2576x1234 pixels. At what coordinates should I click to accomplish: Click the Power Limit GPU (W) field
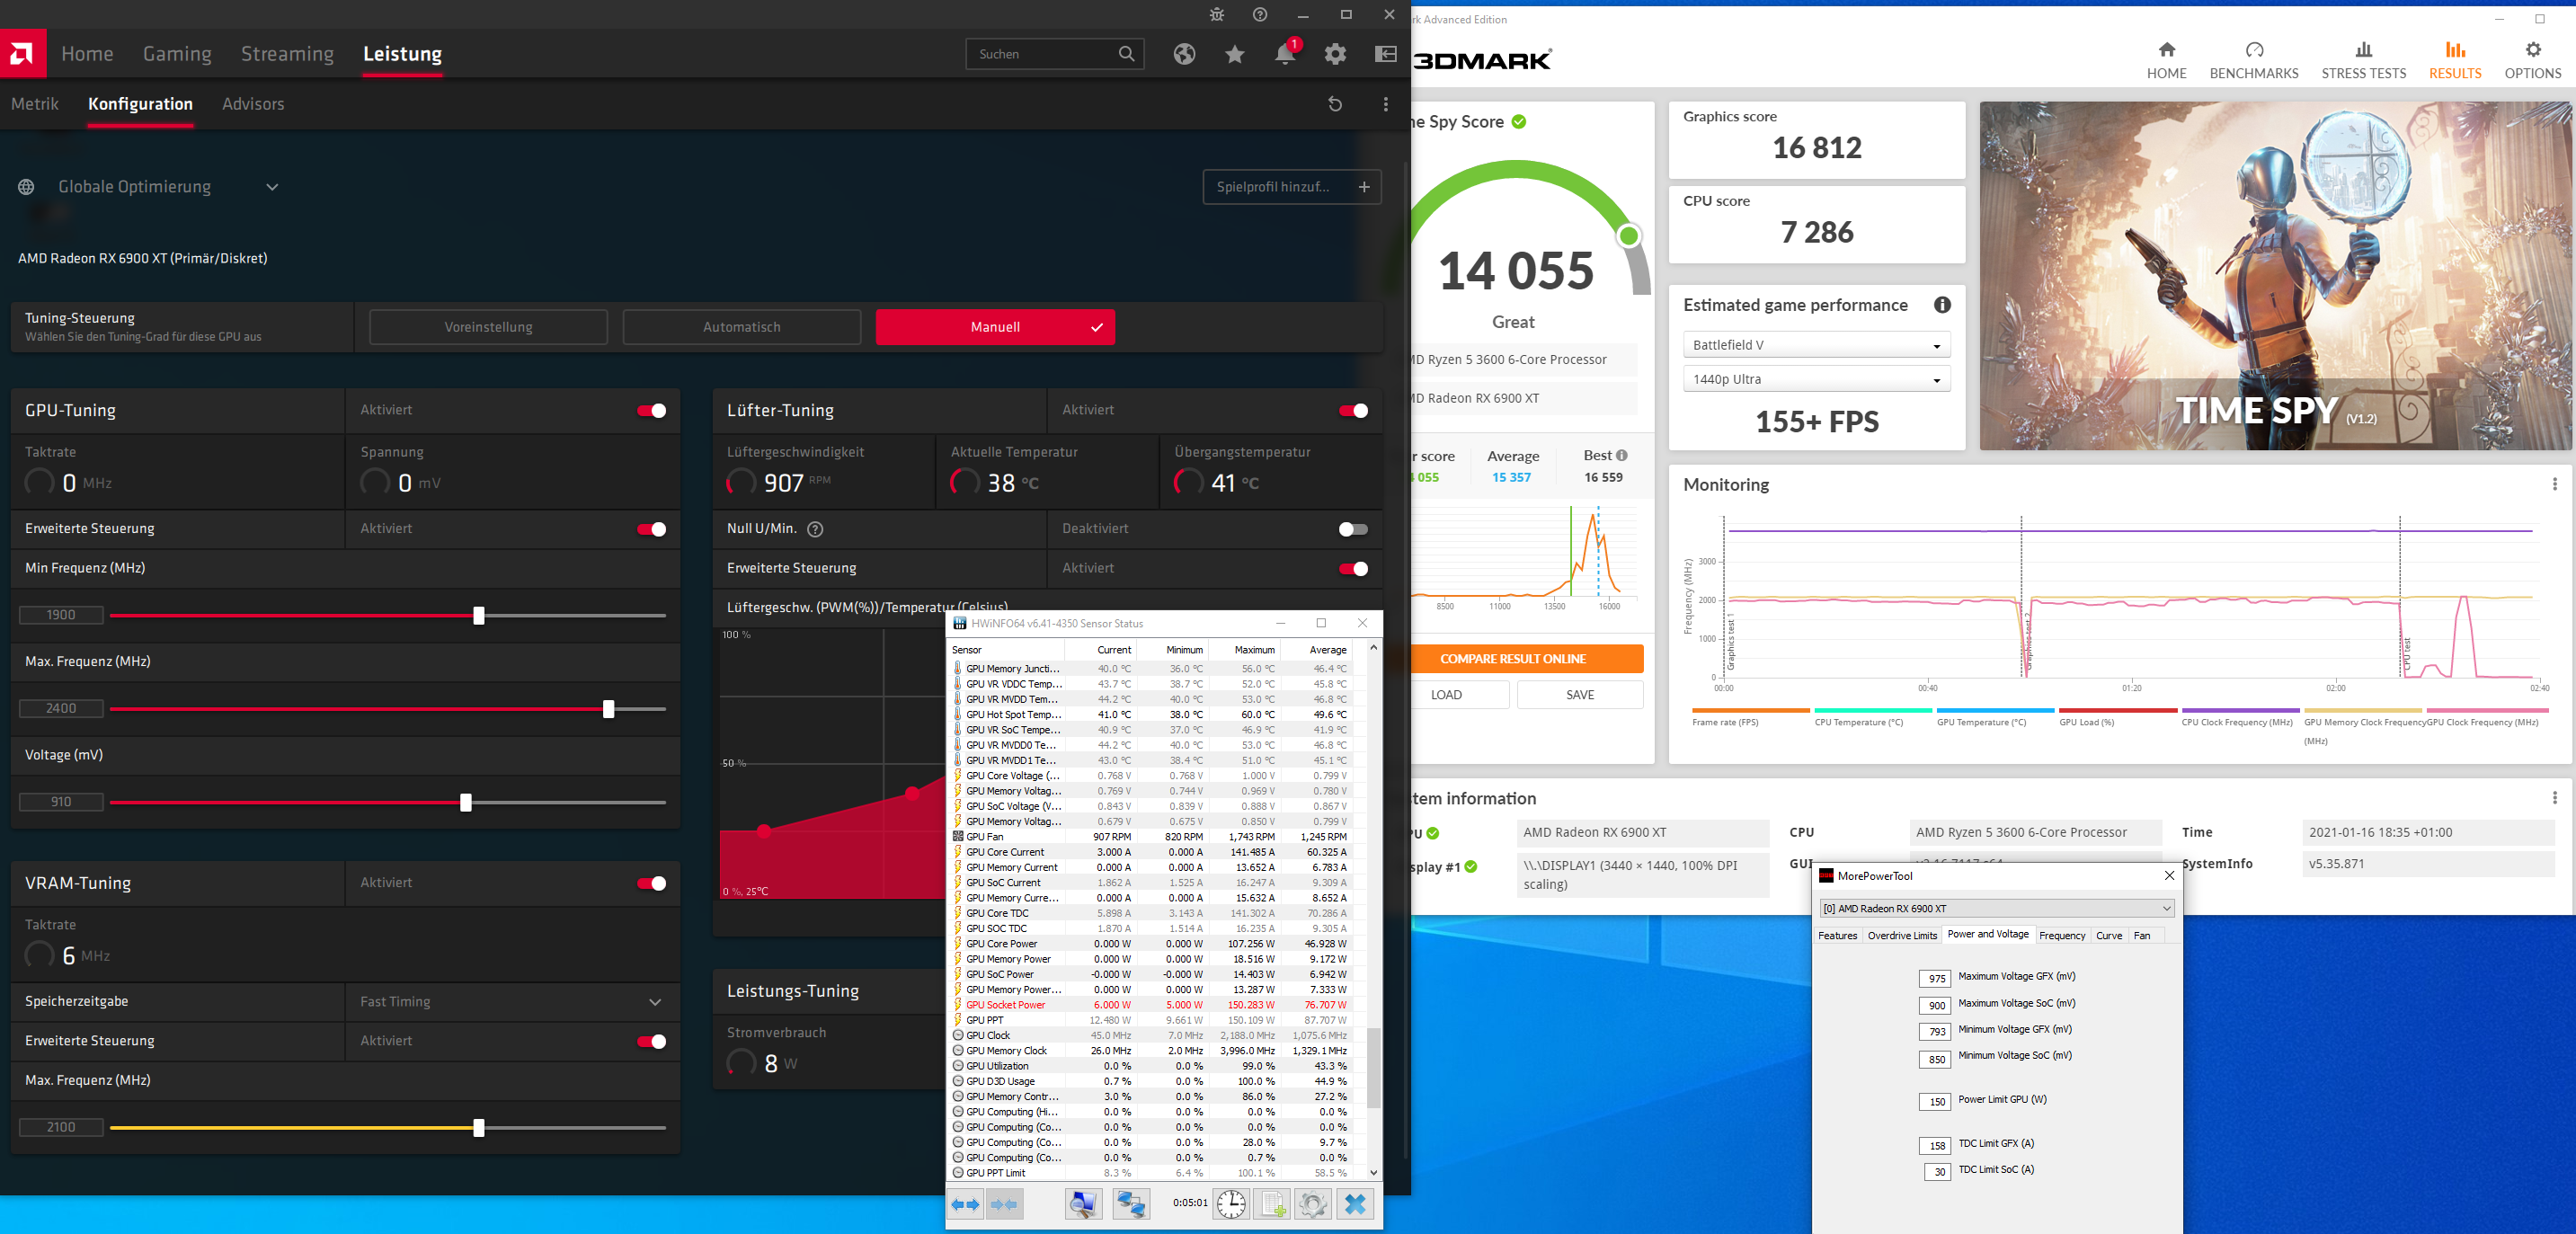coord(1935,1102)
